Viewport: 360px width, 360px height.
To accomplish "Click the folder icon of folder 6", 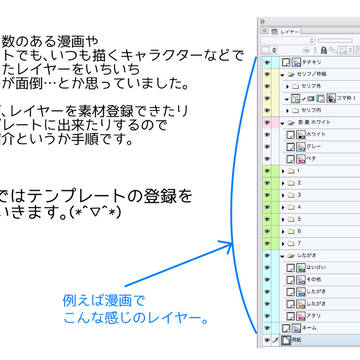I will [292, 231].
